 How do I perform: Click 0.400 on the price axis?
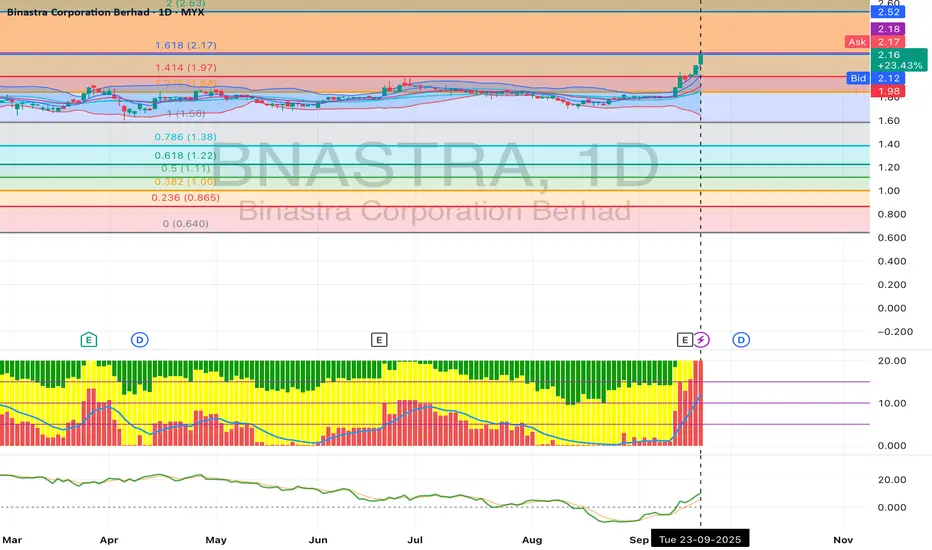tap(892, 261)
